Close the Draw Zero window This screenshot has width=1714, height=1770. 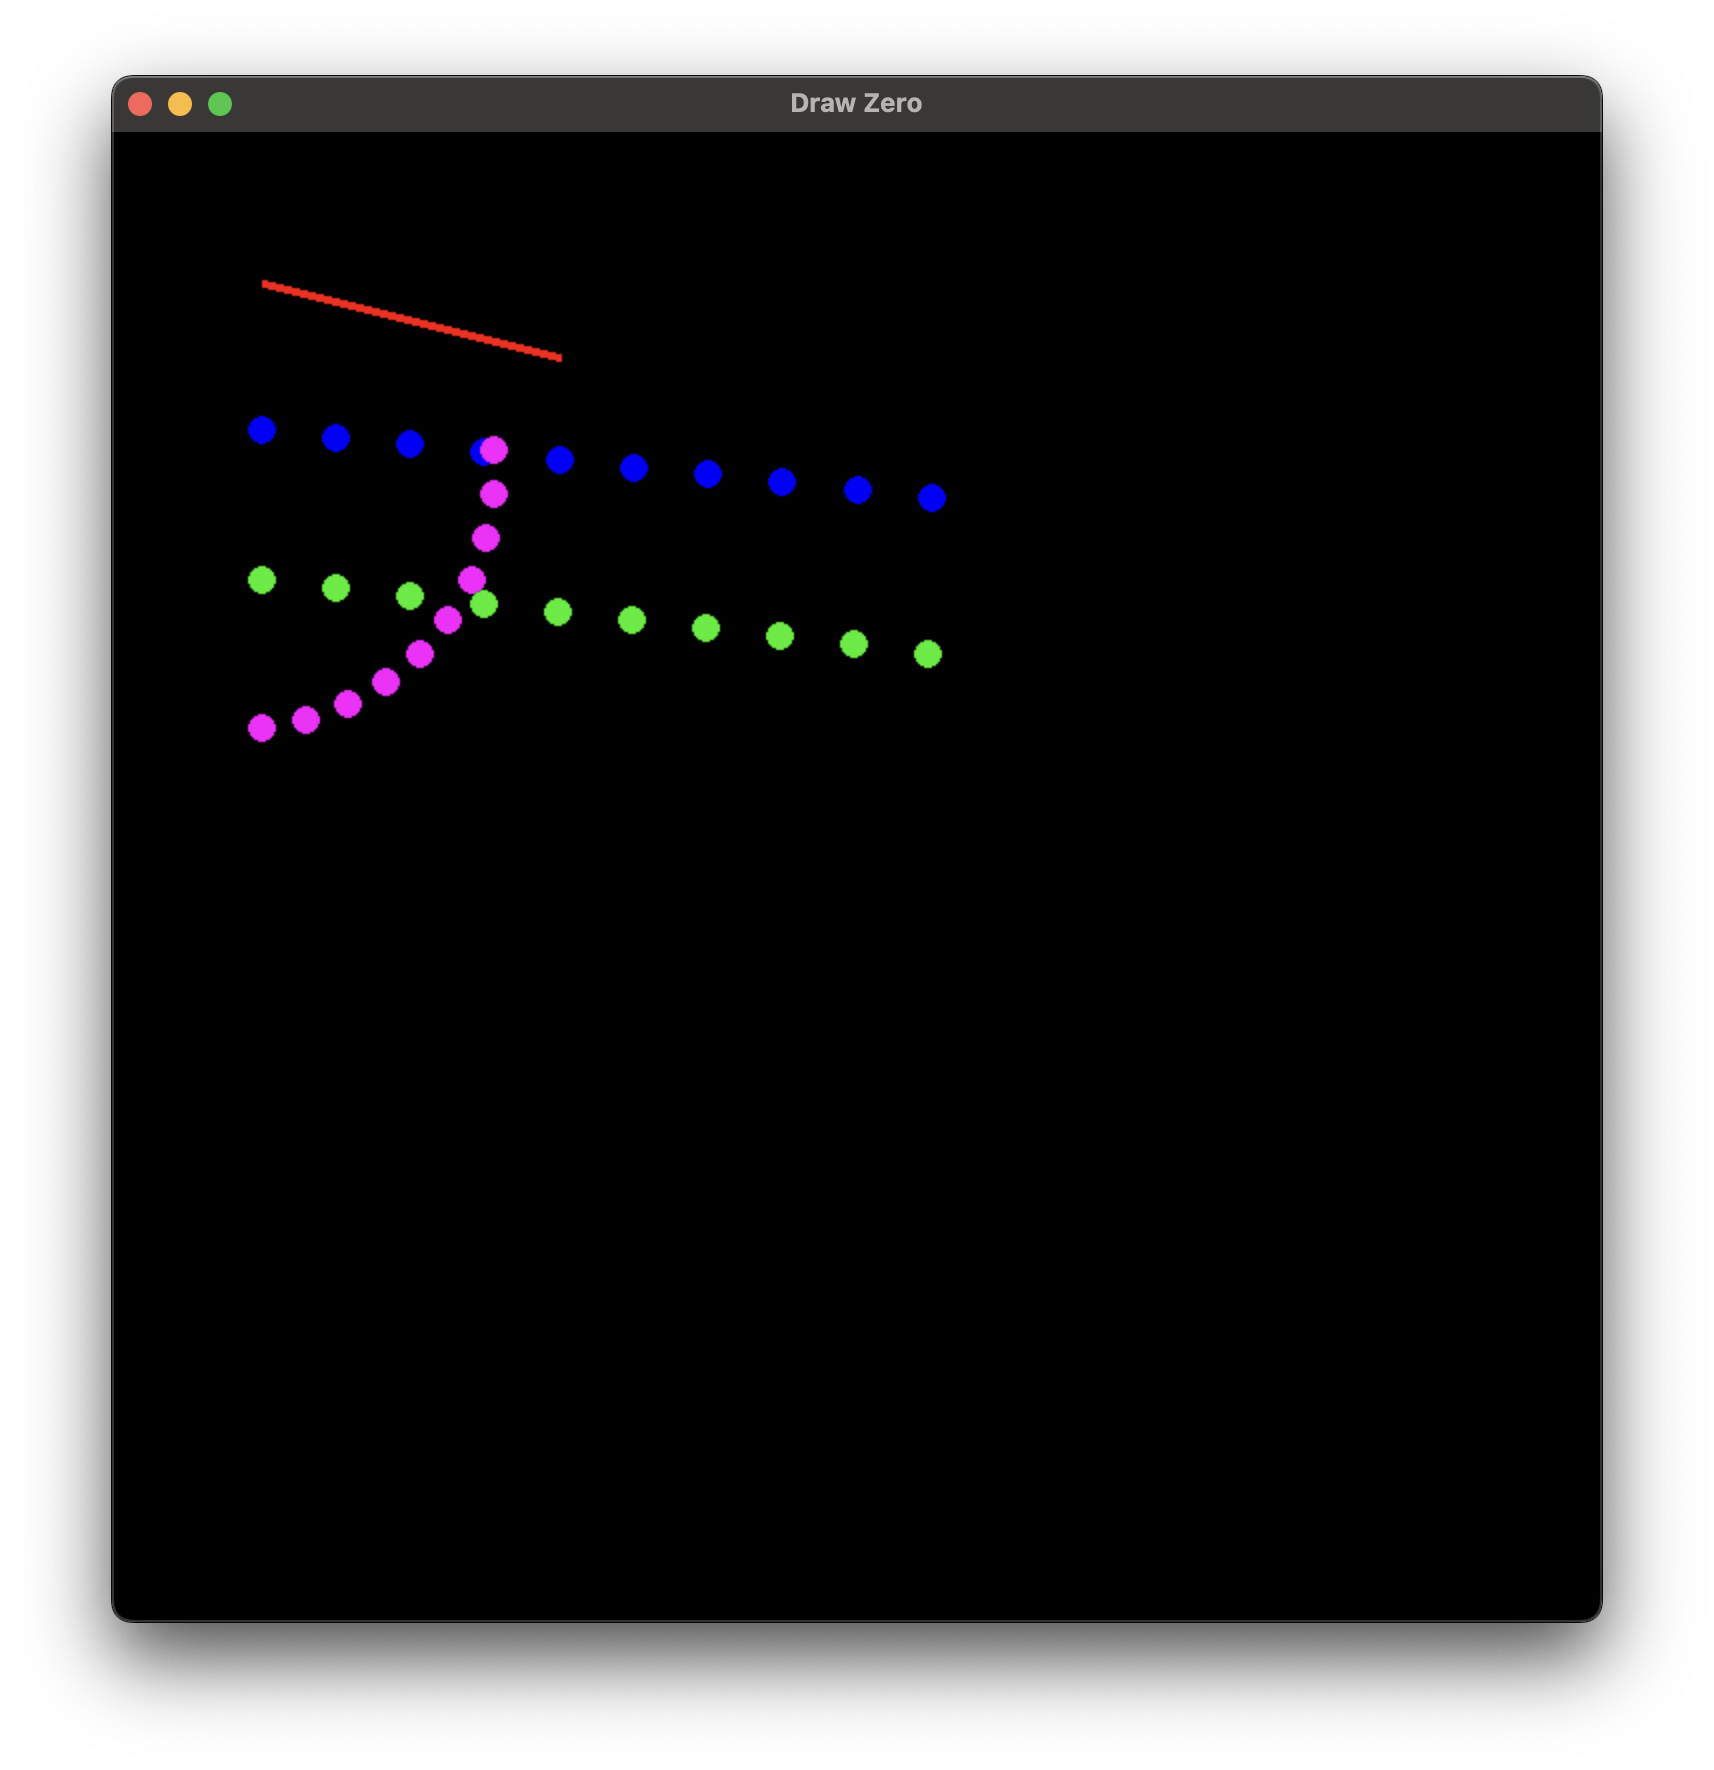tap(140, 104)
